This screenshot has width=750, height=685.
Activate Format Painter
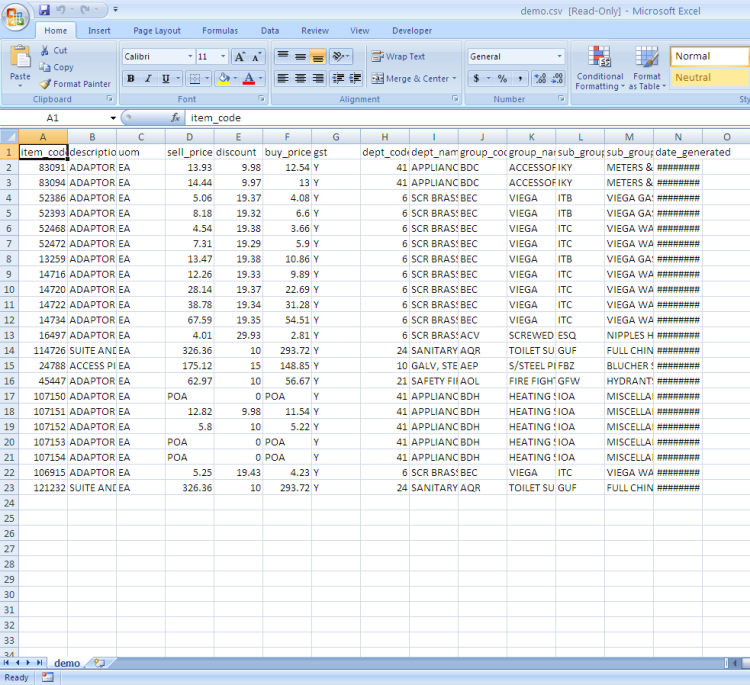[75, 84]
